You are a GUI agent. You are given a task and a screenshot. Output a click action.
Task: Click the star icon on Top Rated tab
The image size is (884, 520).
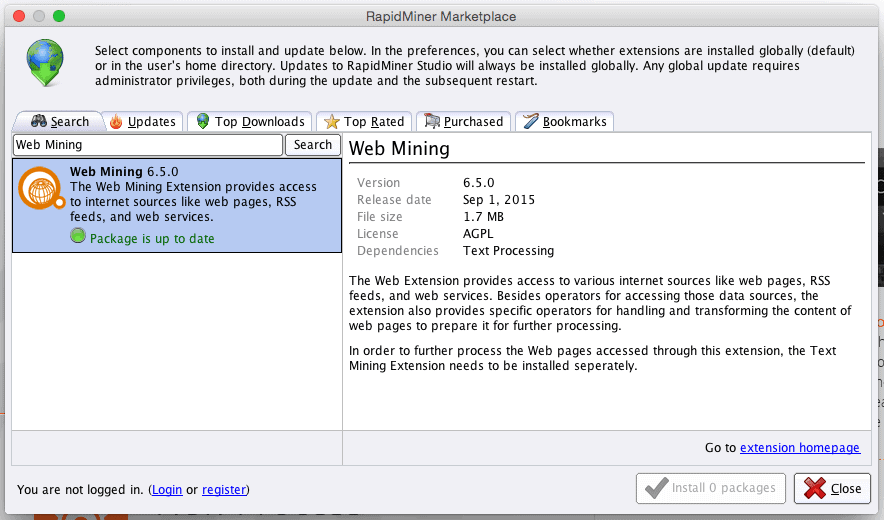[332, 121]
